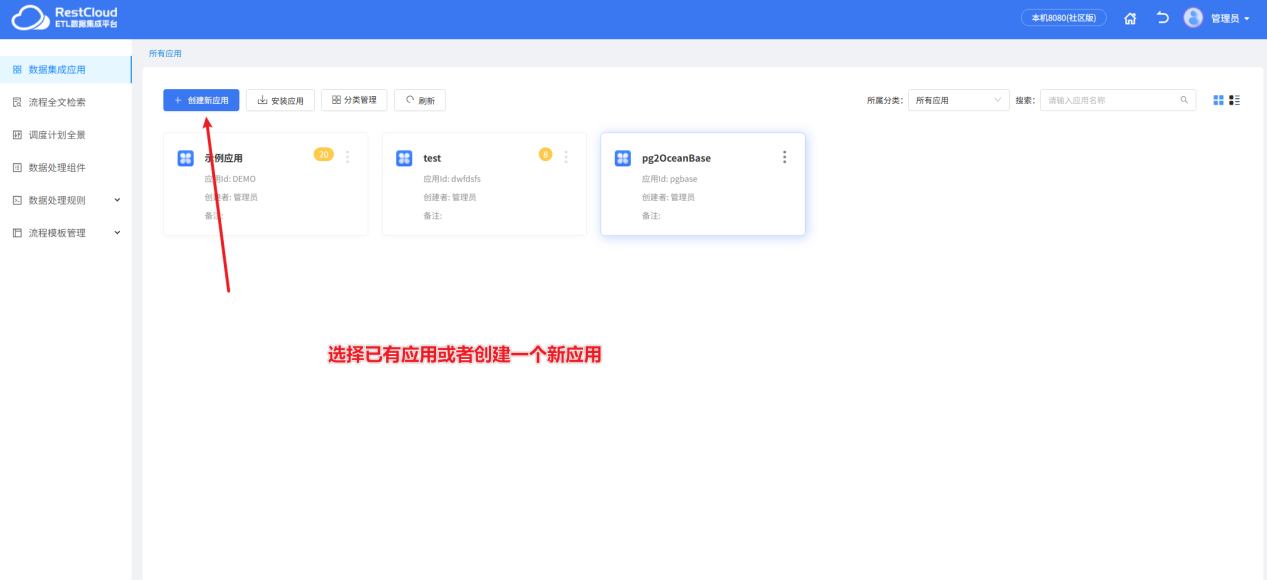1267x580 pixels.
Task: Click the RestCloud logo
Action: tap(64, 18)
